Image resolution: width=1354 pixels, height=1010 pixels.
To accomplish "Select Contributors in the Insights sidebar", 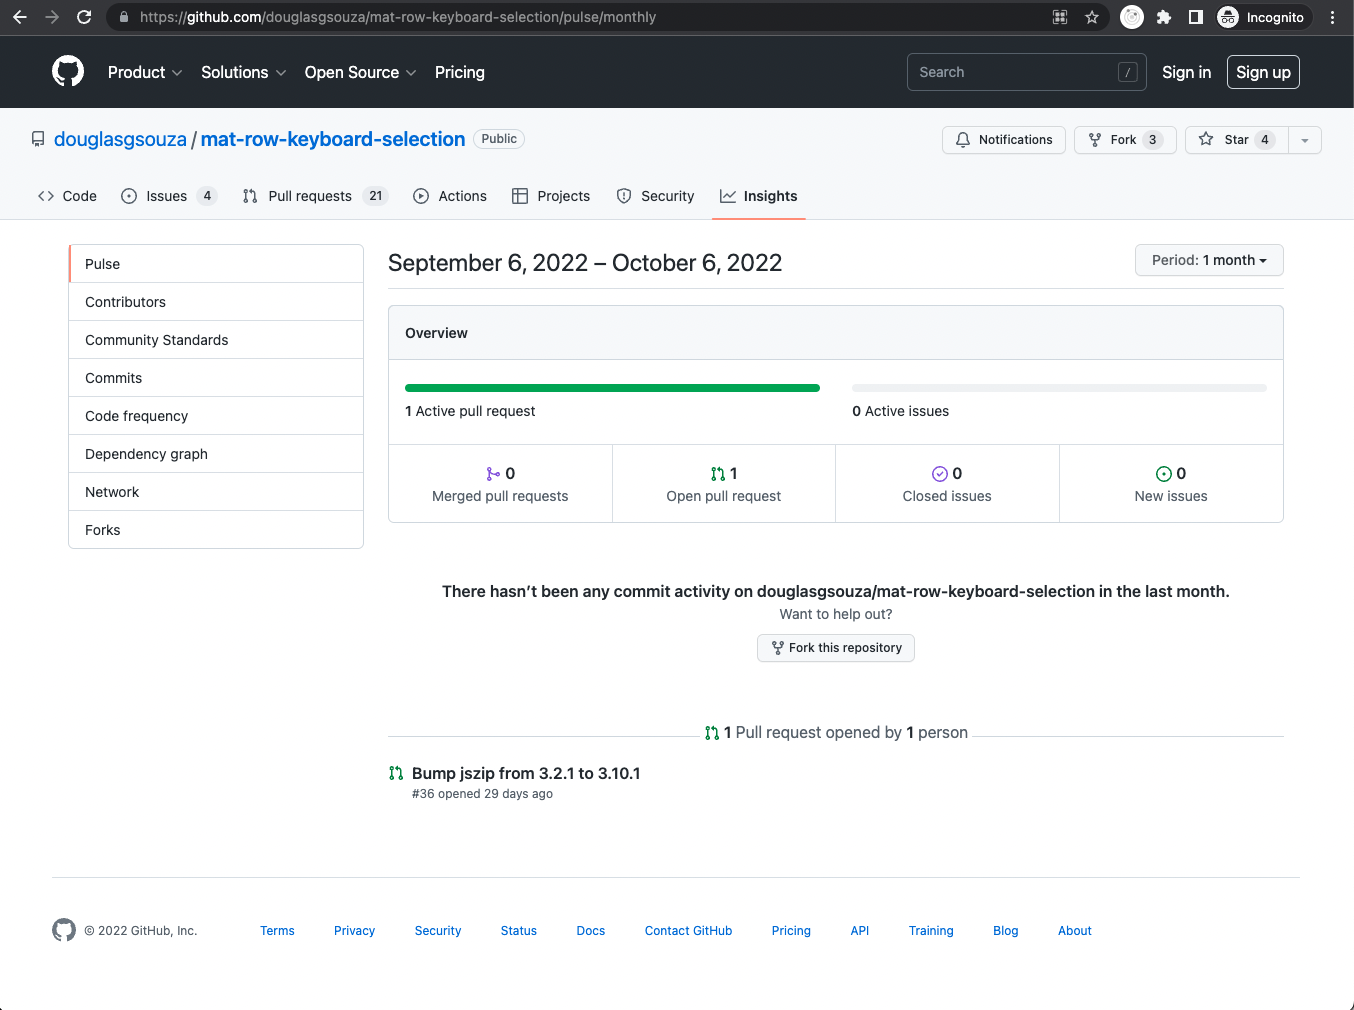I will [126, 302].
